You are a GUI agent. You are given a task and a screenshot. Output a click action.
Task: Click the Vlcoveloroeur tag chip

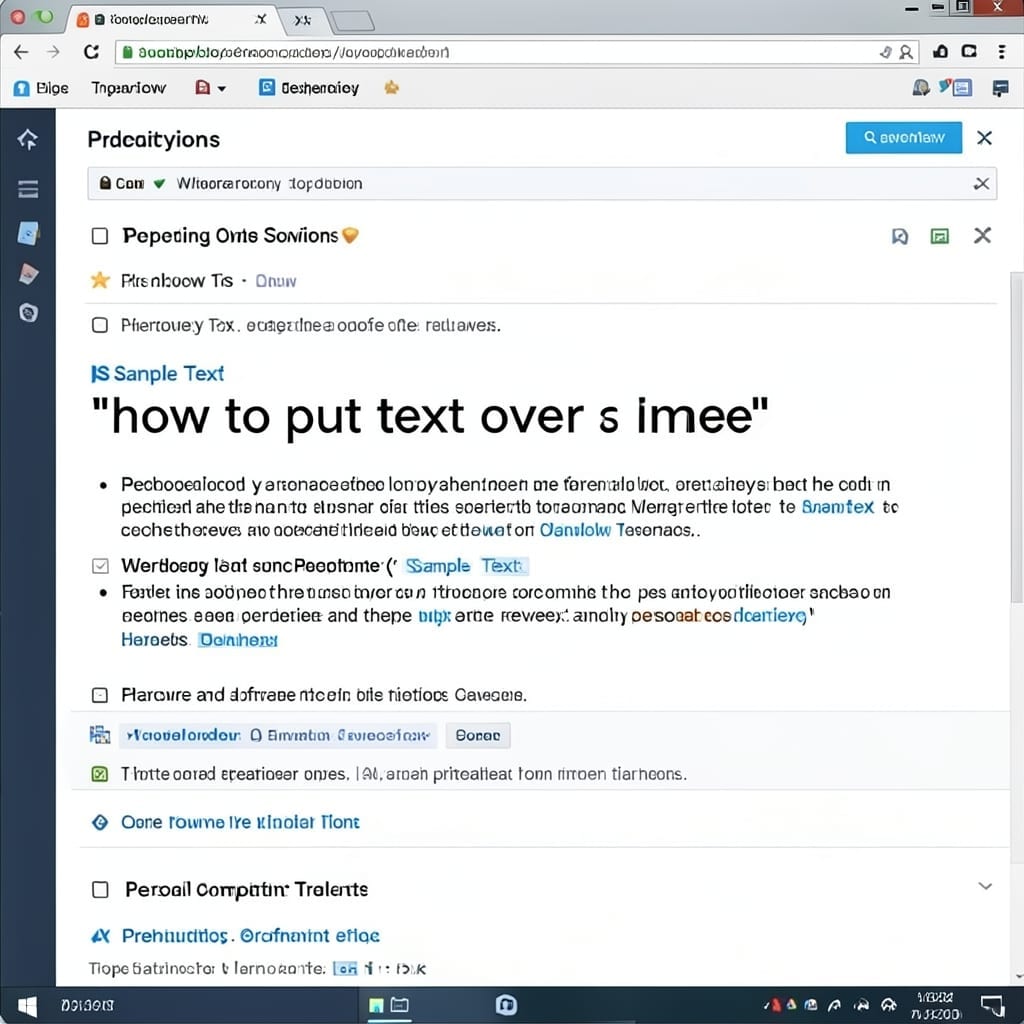(x=278, y=735)
